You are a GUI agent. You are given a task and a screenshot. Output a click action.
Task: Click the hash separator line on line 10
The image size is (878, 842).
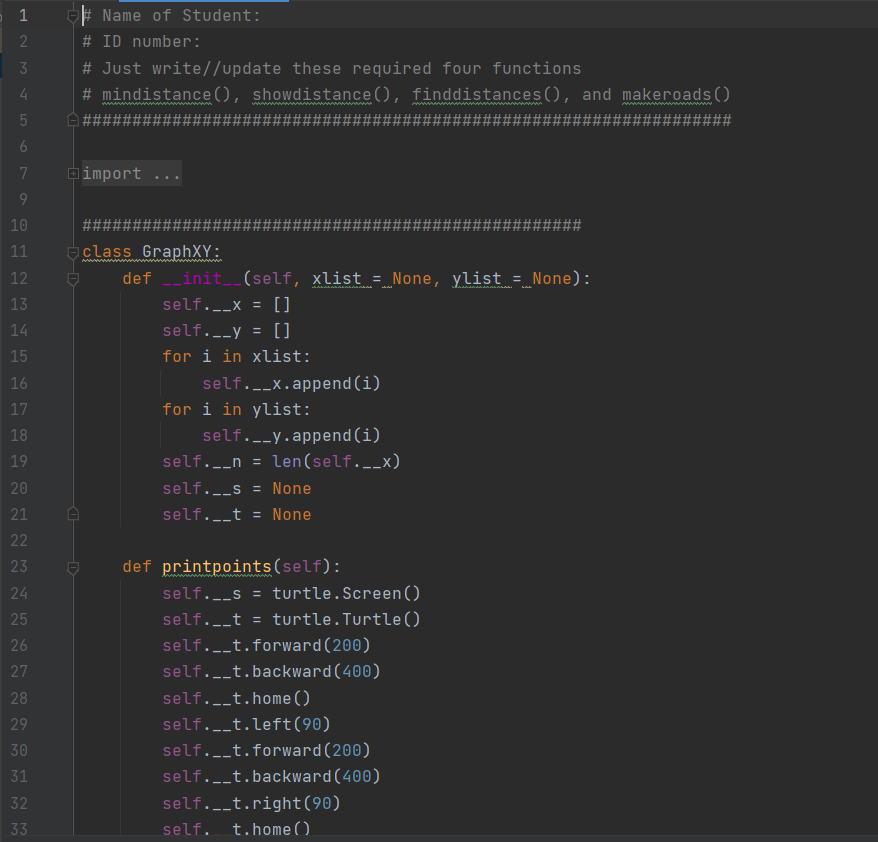(331, 226)
